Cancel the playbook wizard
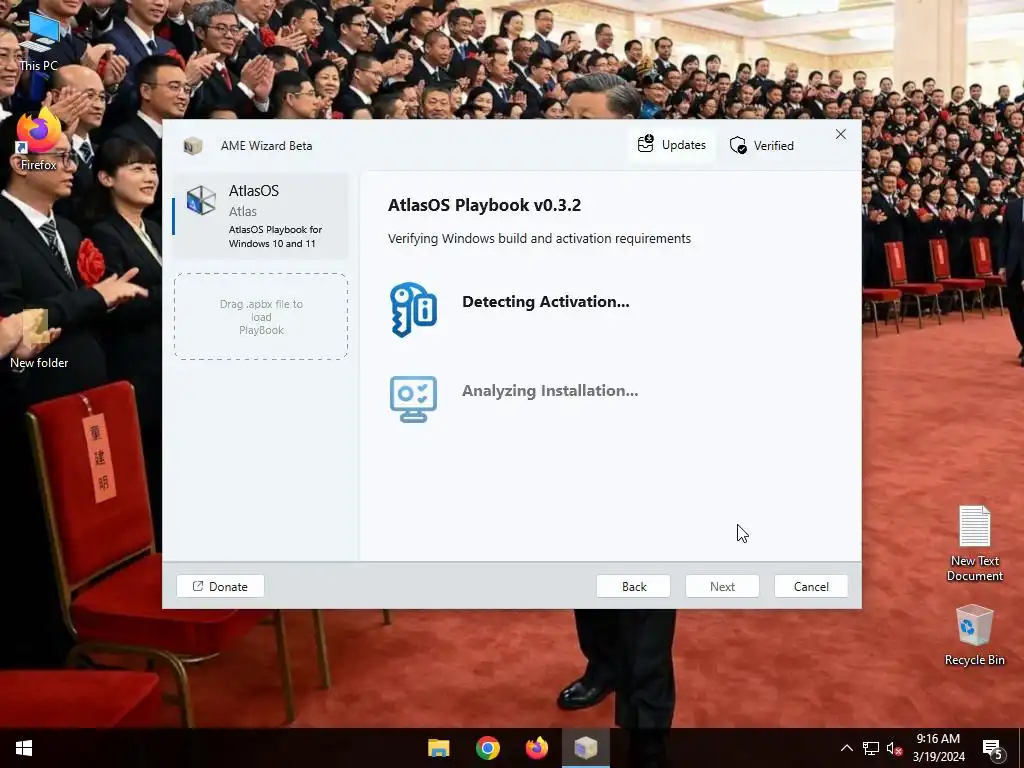Image resolution: width=1024 pixels, height=768 pixels. click(811, 586)
